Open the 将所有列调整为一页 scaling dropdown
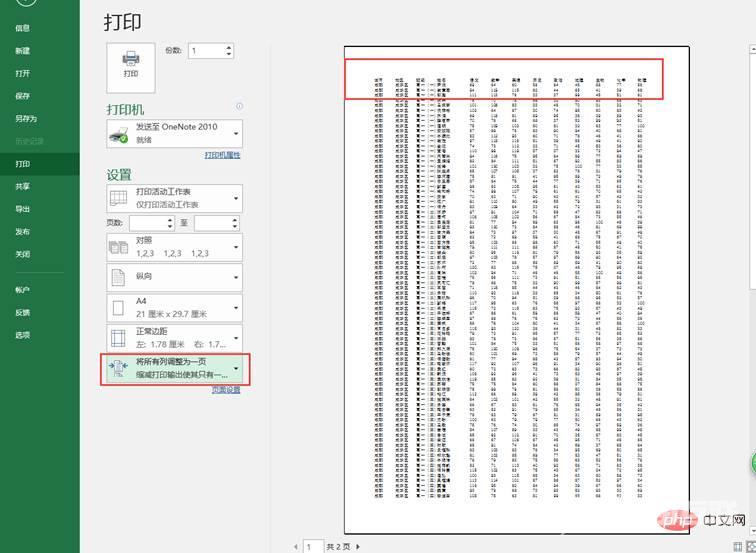 tap(176, 369)
